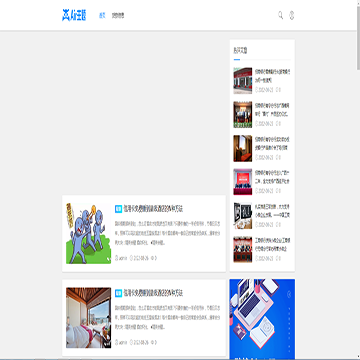The height and width of the screenshot is (360, 360).
Task: Open the resort bedroom article thumbnail
Action: [88, 318]
